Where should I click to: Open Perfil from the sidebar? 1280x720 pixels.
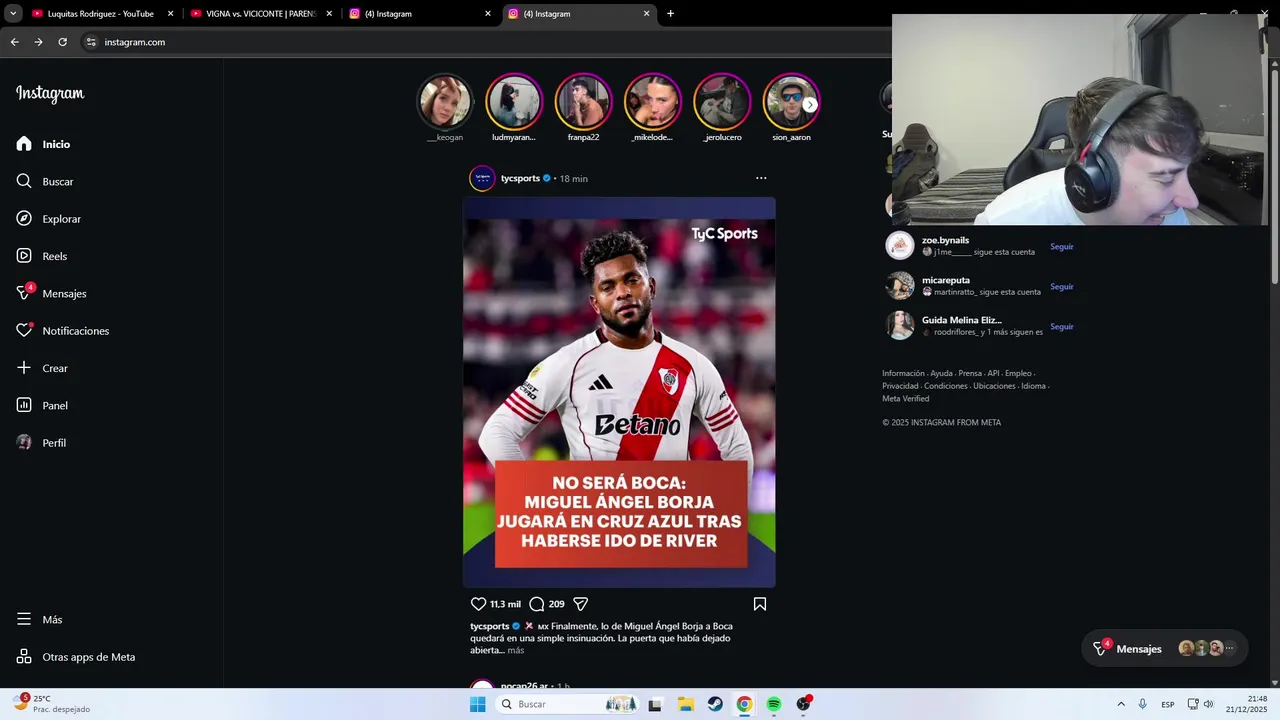[42, 443]
